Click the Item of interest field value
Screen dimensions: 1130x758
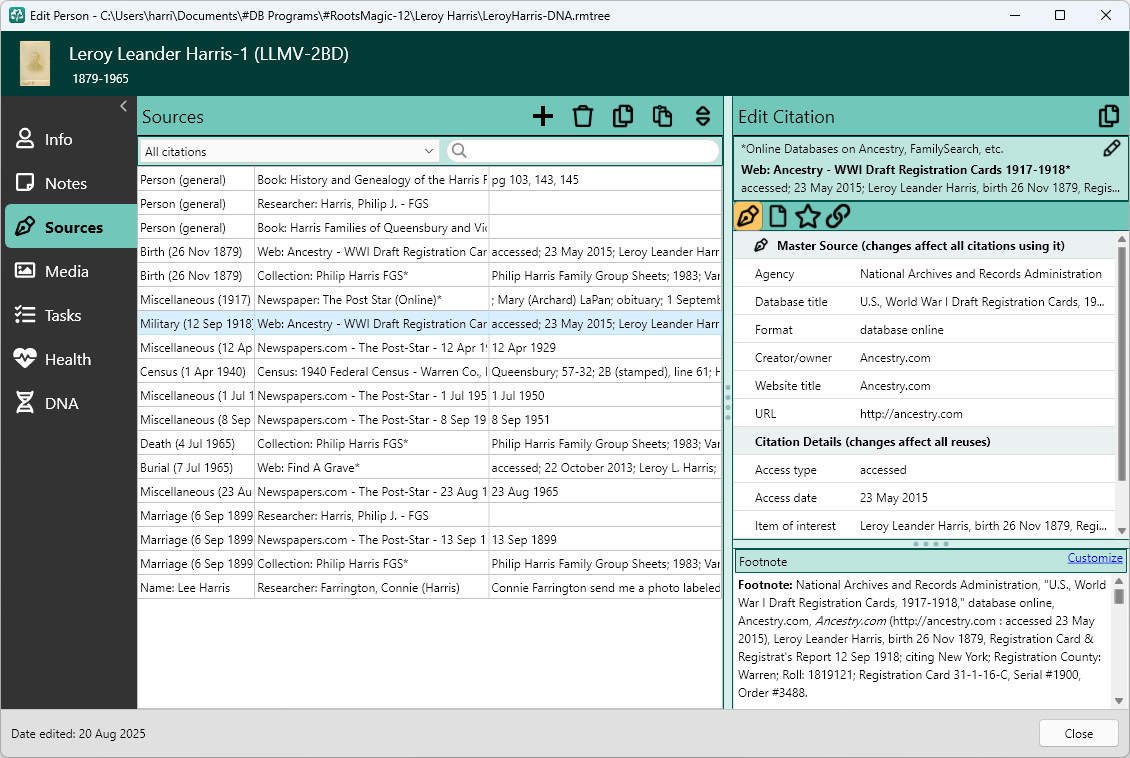983,526
